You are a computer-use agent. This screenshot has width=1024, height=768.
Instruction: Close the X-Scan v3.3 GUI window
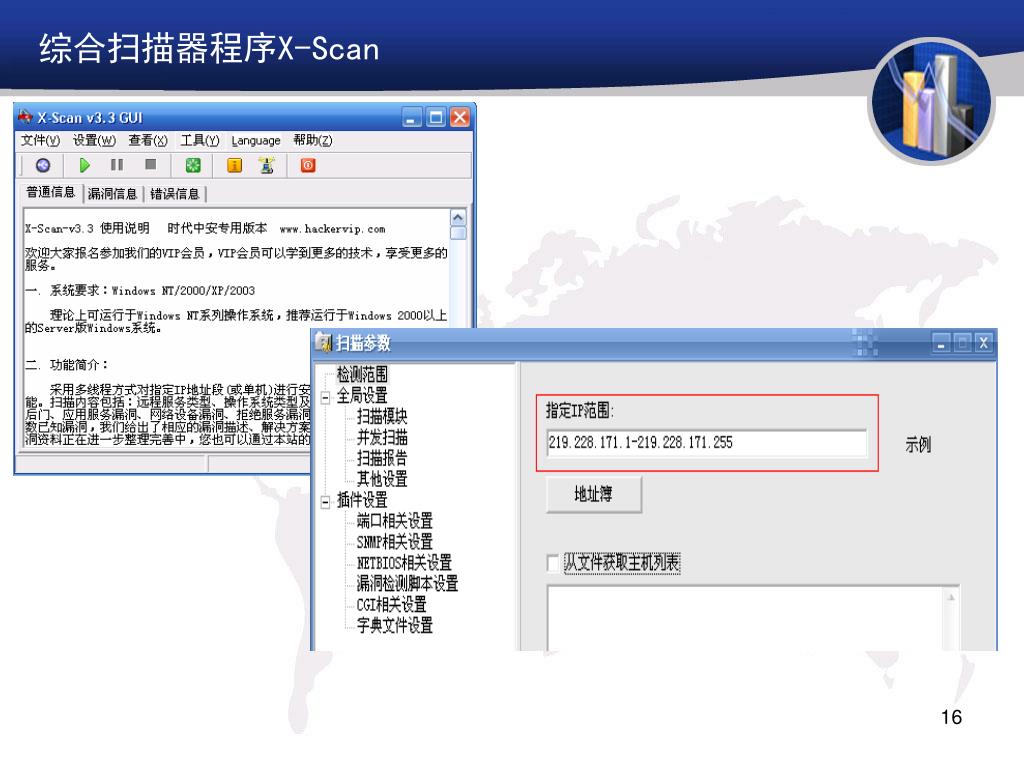click(x=460, y=118)
